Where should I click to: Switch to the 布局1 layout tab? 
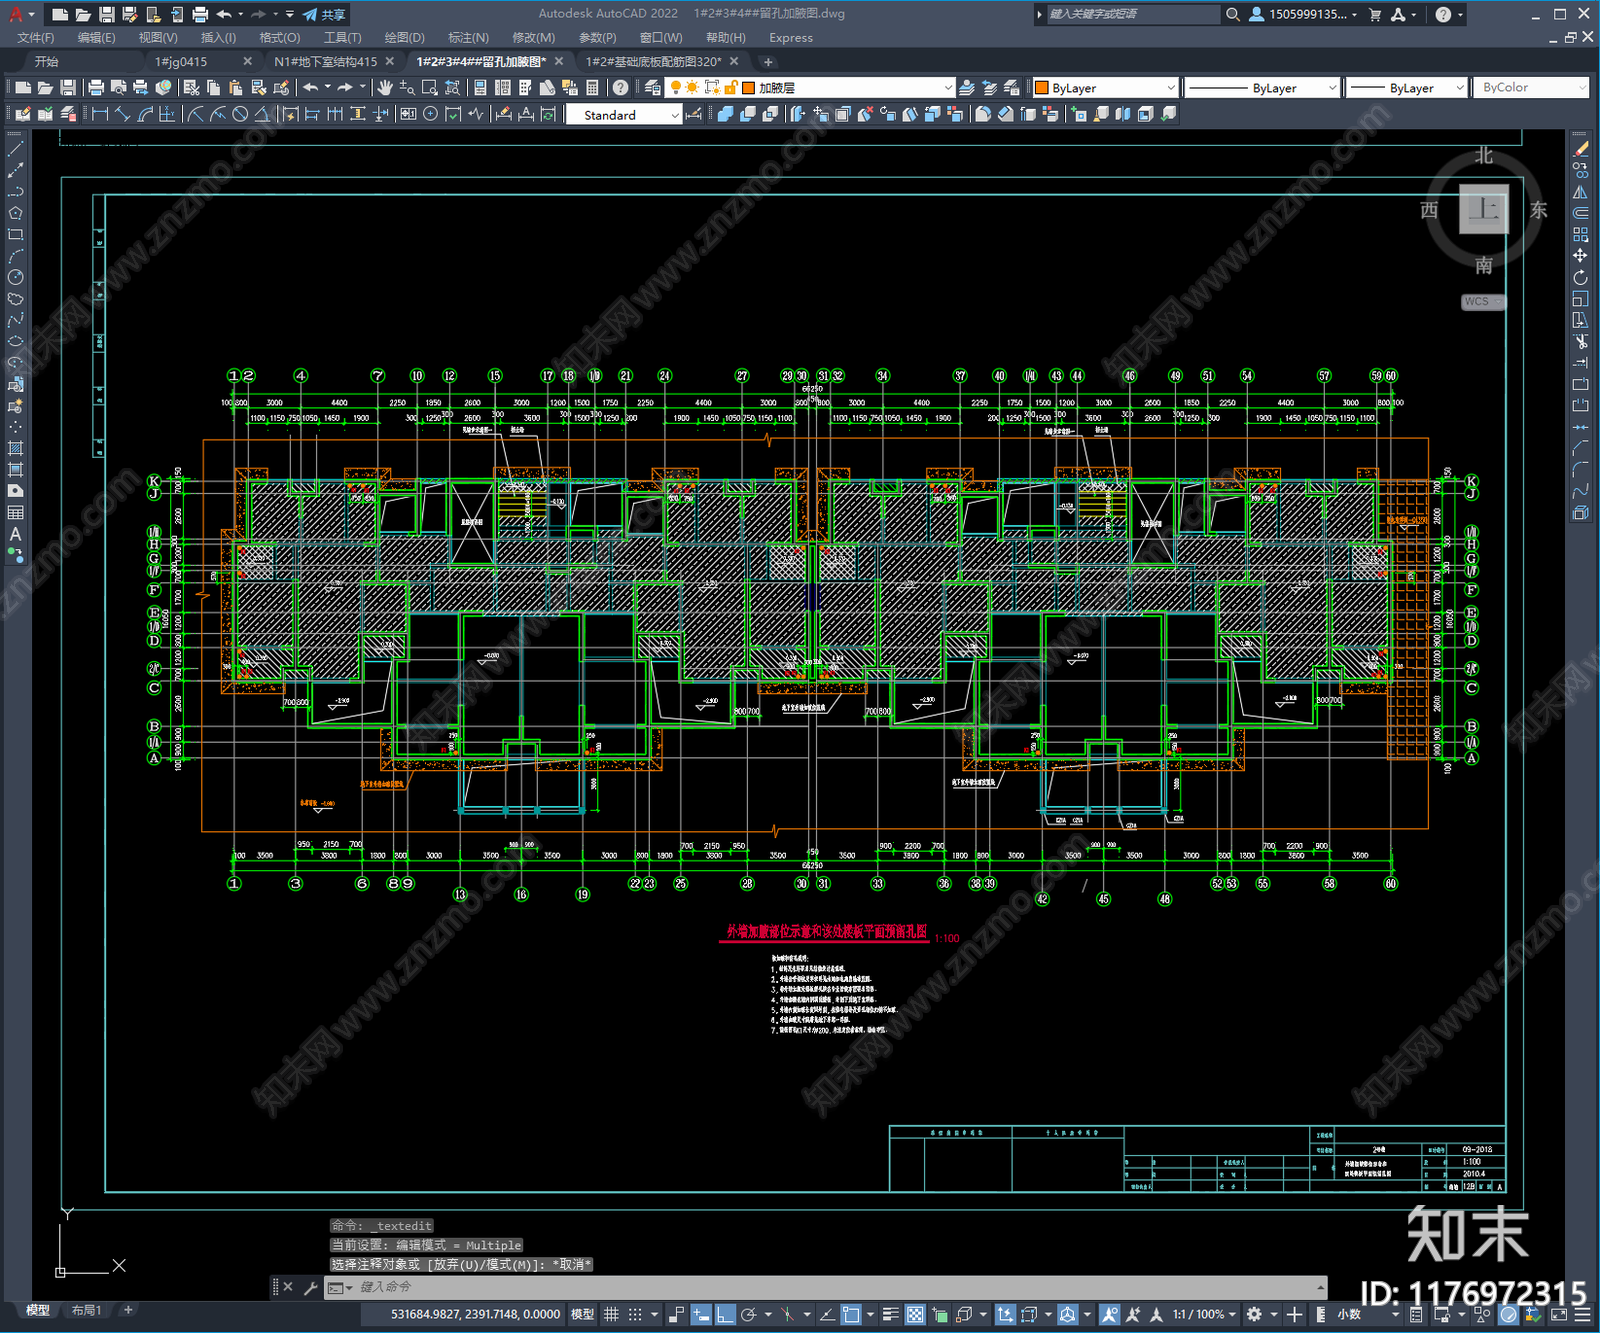tap(86, 1310)
